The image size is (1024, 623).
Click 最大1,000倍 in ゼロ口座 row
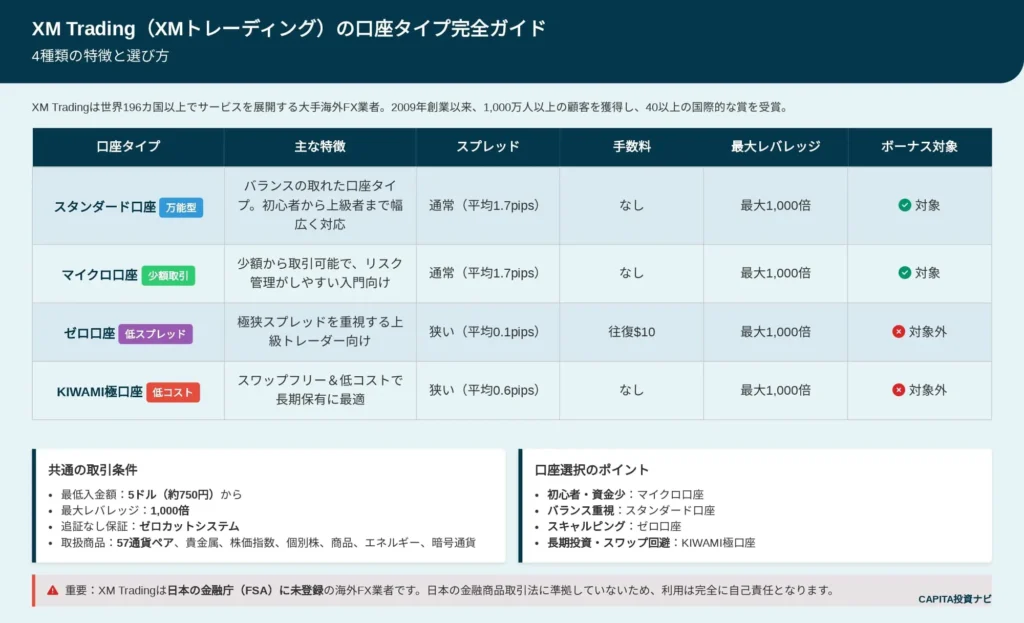pyautogui.click(x=775, y=331)
